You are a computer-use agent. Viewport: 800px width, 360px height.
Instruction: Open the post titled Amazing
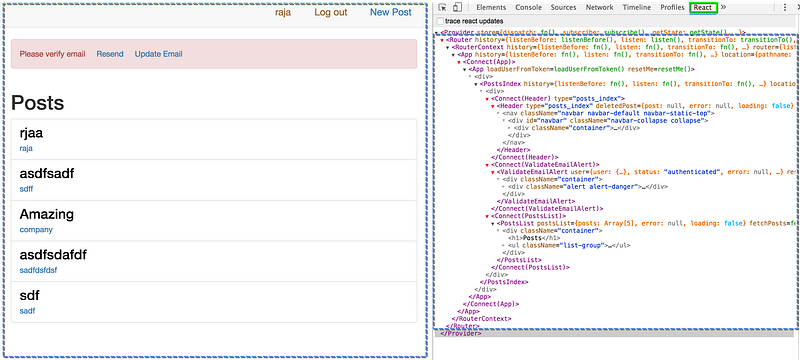coord(46,214)
